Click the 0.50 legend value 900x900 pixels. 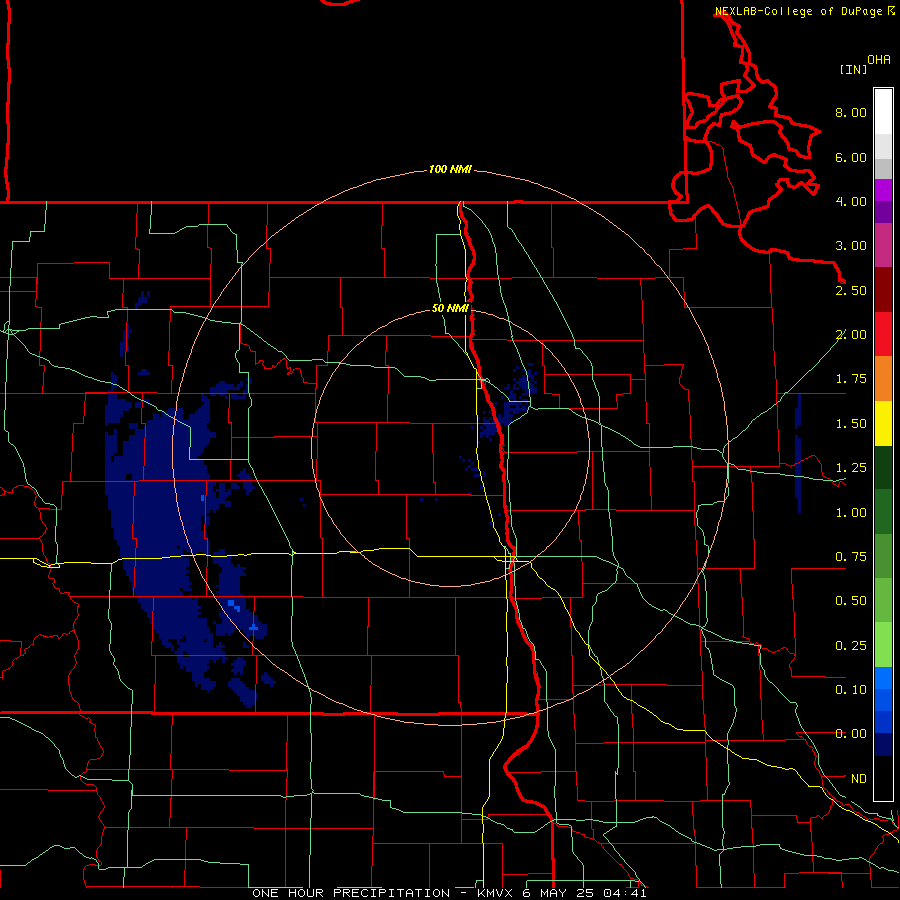851,601
